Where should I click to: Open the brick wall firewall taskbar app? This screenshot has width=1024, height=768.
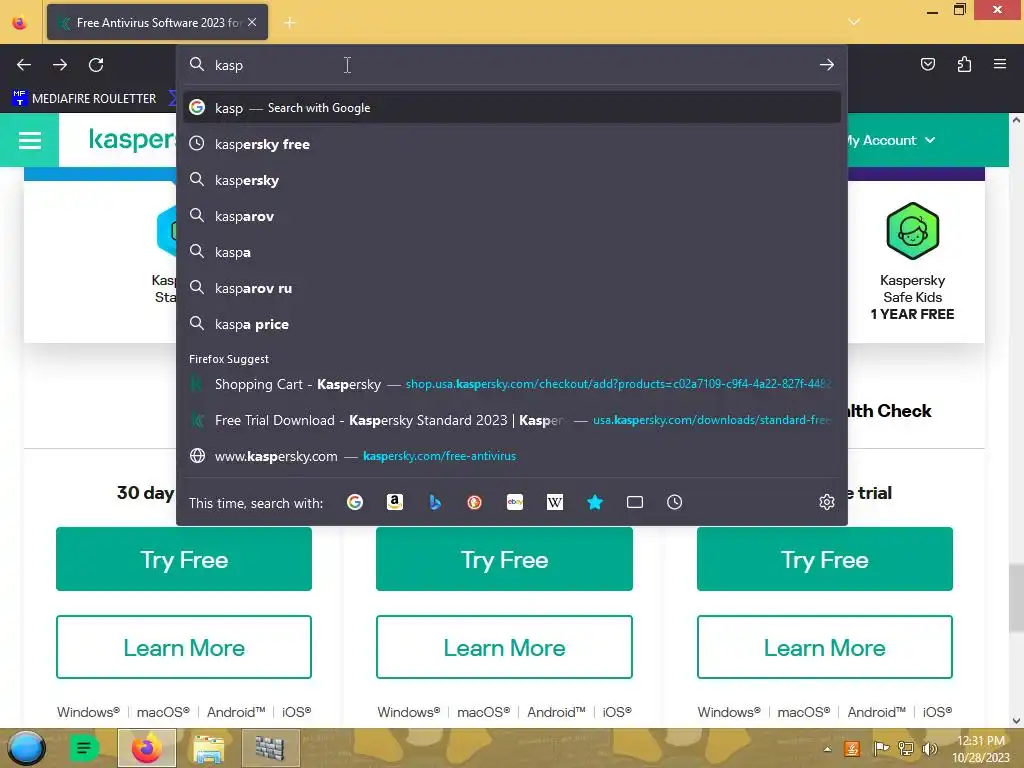(270, 748)
